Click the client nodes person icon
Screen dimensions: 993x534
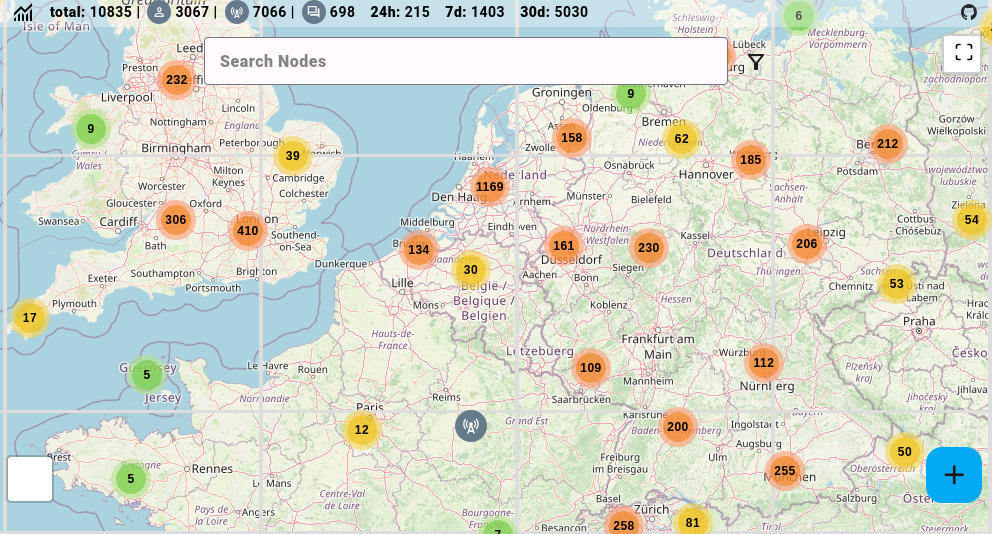(x=158, y=12)
